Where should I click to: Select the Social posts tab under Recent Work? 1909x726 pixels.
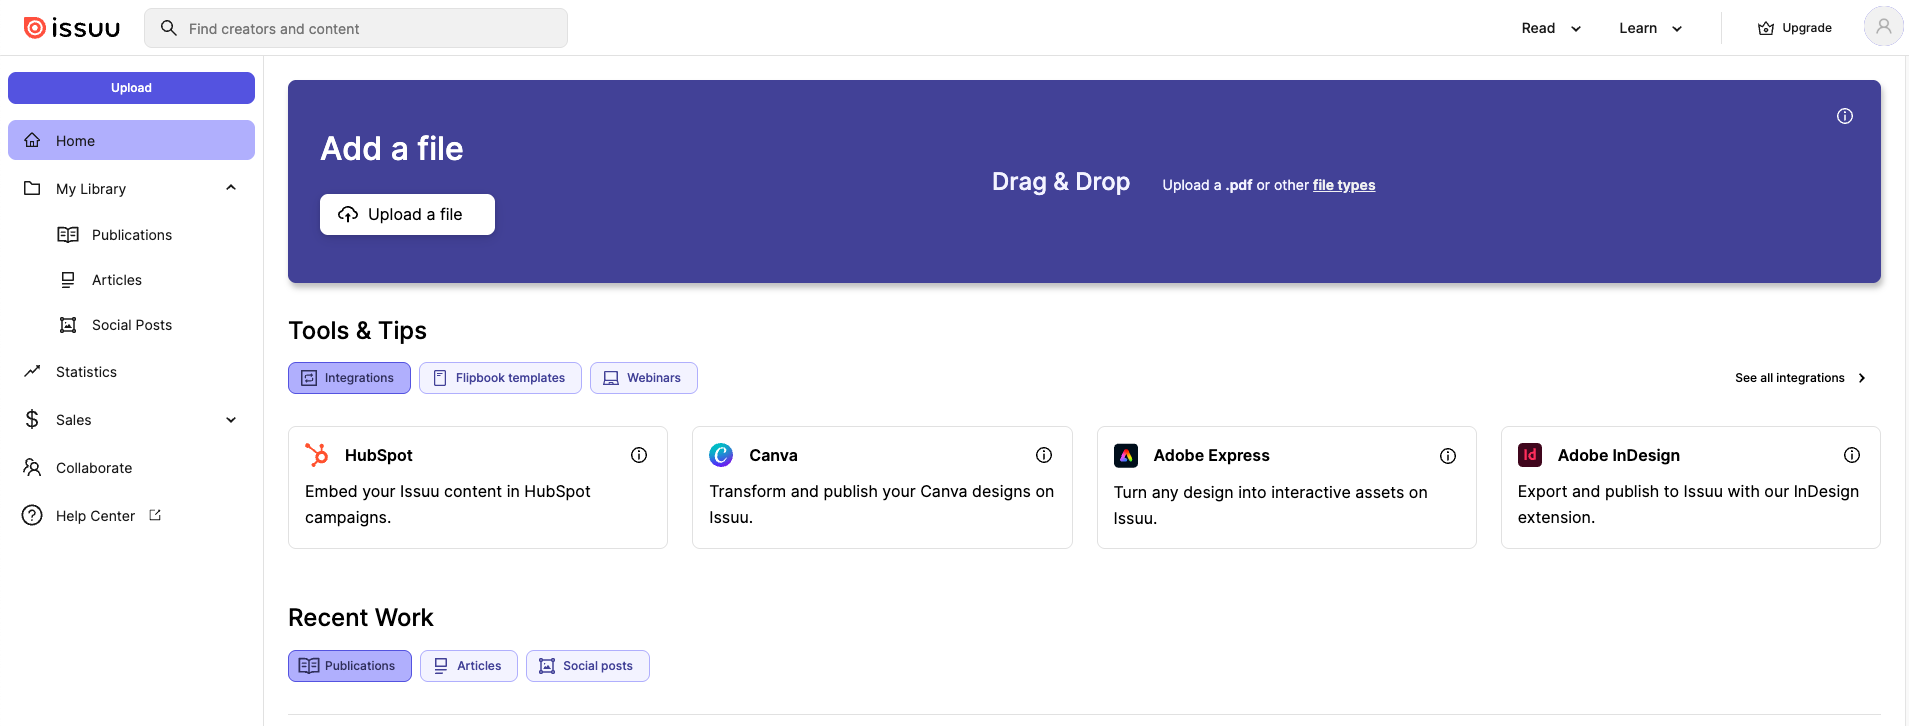tap(588, 666)
